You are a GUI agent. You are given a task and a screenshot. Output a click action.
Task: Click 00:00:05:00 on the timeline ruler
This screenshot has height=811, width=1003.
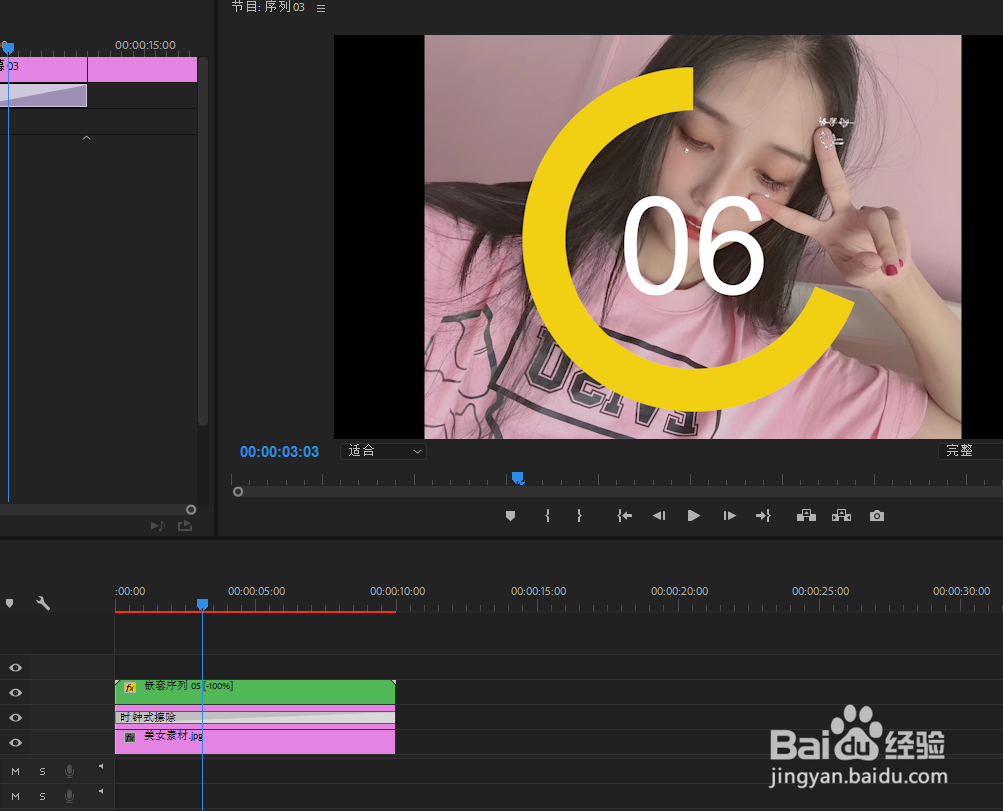(x=257, y=591)
